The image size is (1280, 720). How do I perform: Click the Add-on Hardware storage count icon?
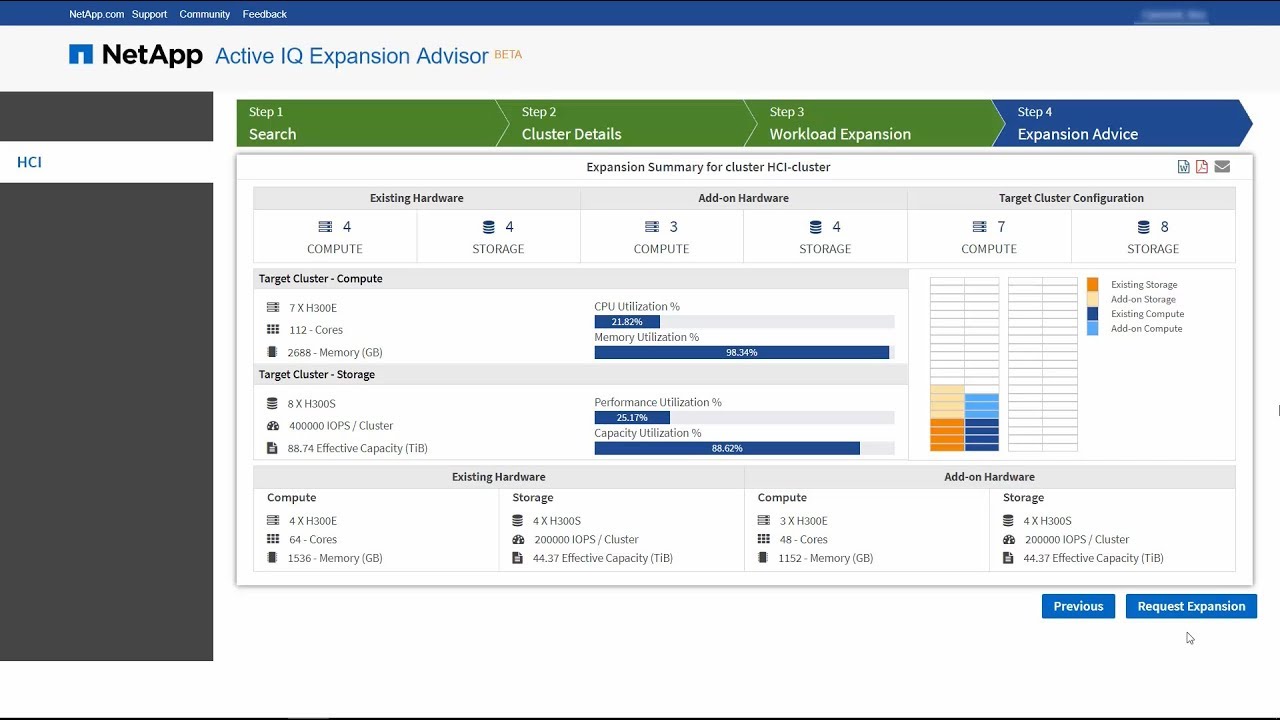pos(816,227)
